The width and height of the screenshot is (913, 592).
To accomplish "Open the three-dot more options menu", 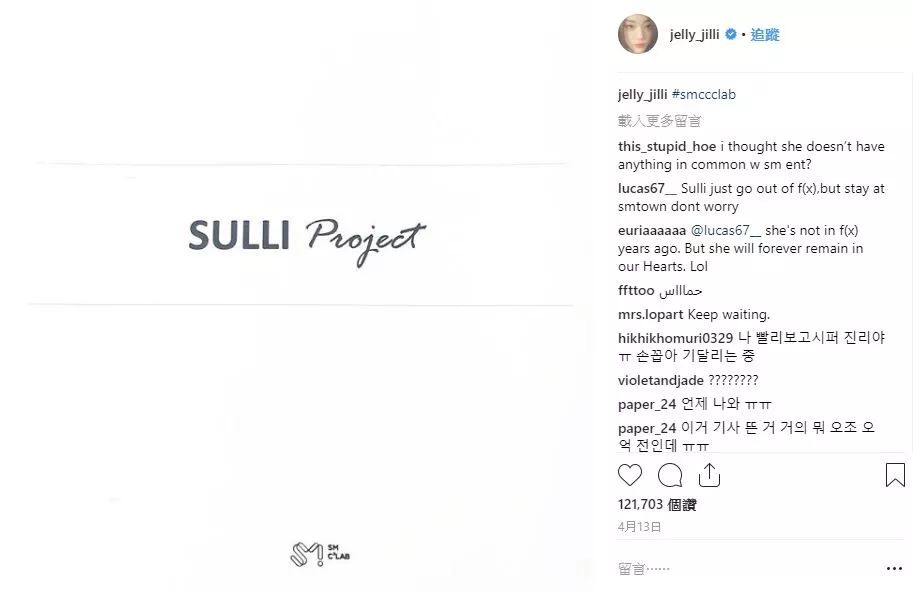I will tap(894, 569).
